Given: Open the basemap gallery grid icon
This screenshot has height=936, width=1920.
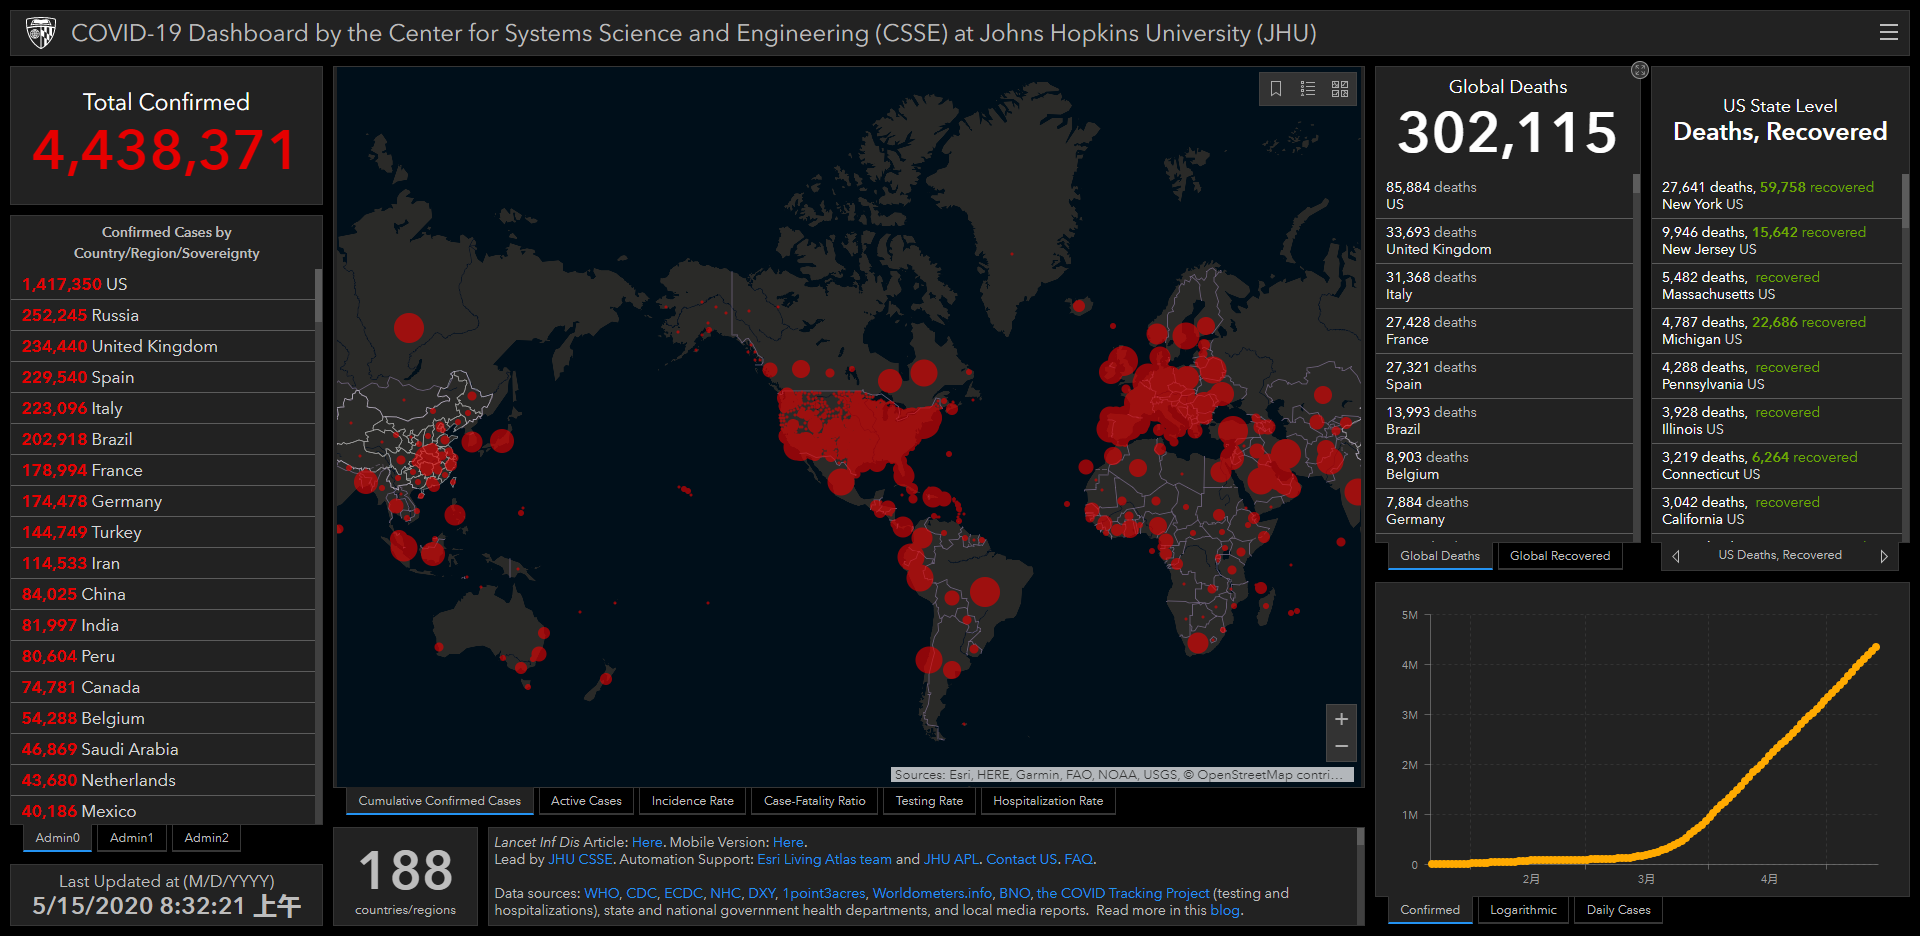Looking at the screenshot, I should click(x=1340, y=89).
